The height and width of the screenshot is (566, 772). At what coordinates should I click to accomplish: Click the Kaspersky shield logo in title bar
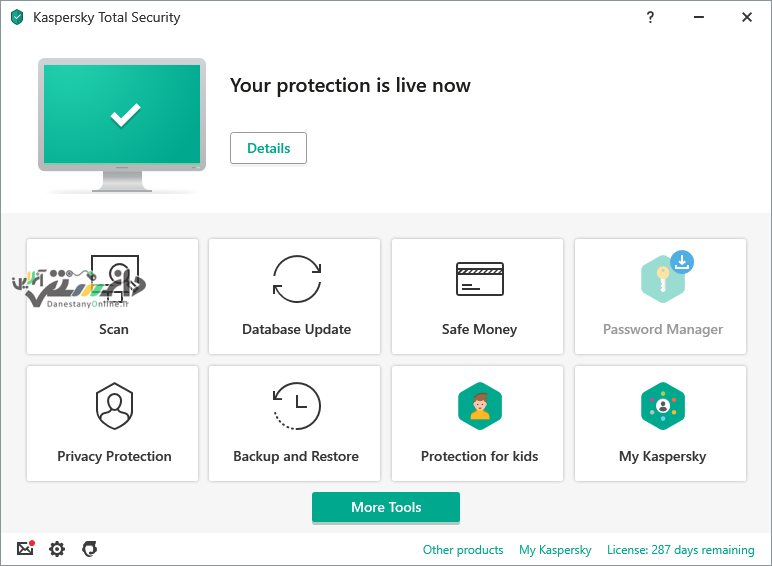(17, 17)
